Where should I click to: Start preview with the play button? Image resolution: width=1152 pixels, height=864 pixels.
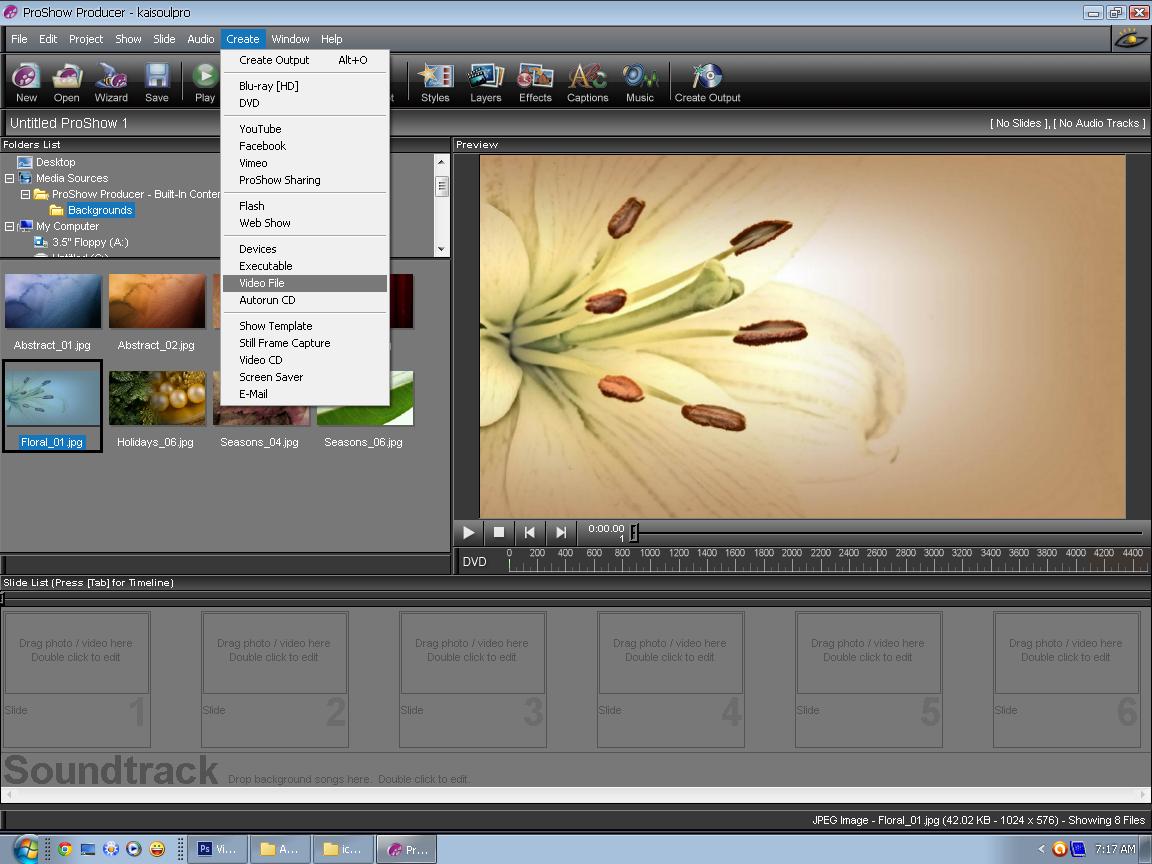(468, 533)
